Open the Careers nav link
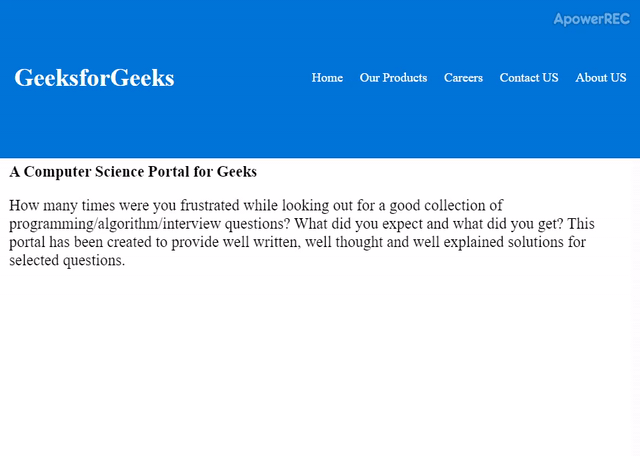This screenshot has height=456, width=640. pyautogui.click(x=463, y=78)
